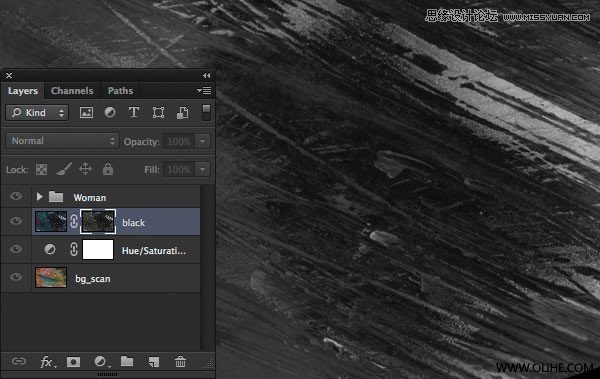Select the layer named black
Image resolution: width=600 pixels, height=379 pixels.
coord(134,223)
